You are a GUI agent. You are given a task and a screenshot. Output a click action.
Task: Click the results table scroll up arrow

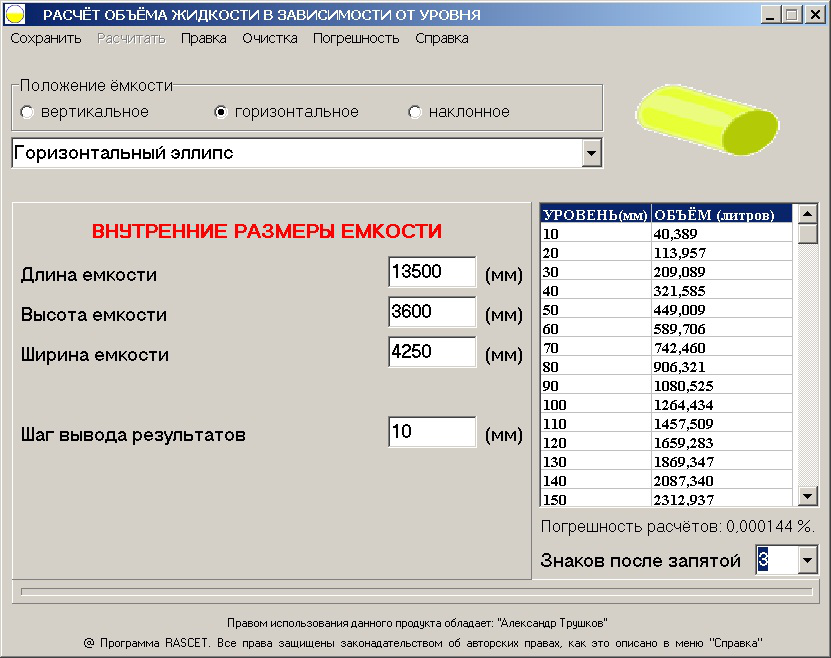[x=808, y=213]
